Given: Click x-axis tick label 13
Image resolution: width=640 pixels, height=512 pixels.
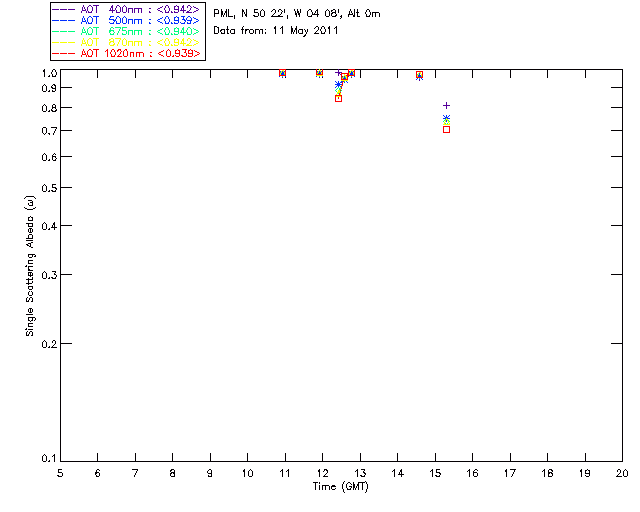Looking at the screenshot, I should click(360, 473).
